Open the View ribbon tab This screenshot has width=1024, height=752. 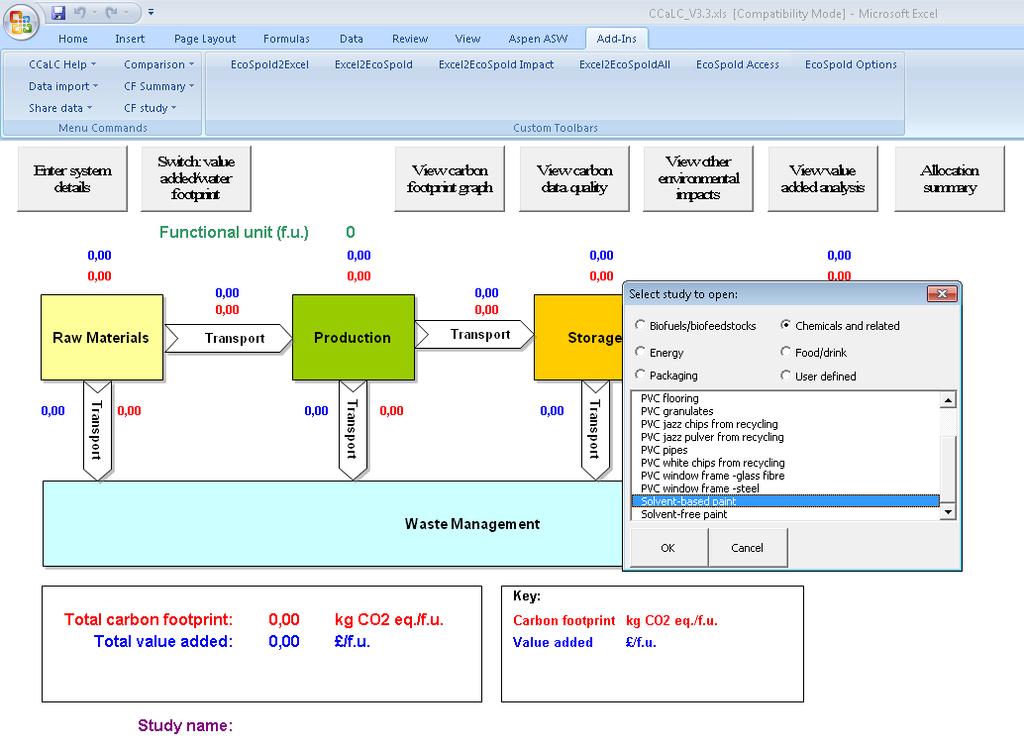point(468,39)
